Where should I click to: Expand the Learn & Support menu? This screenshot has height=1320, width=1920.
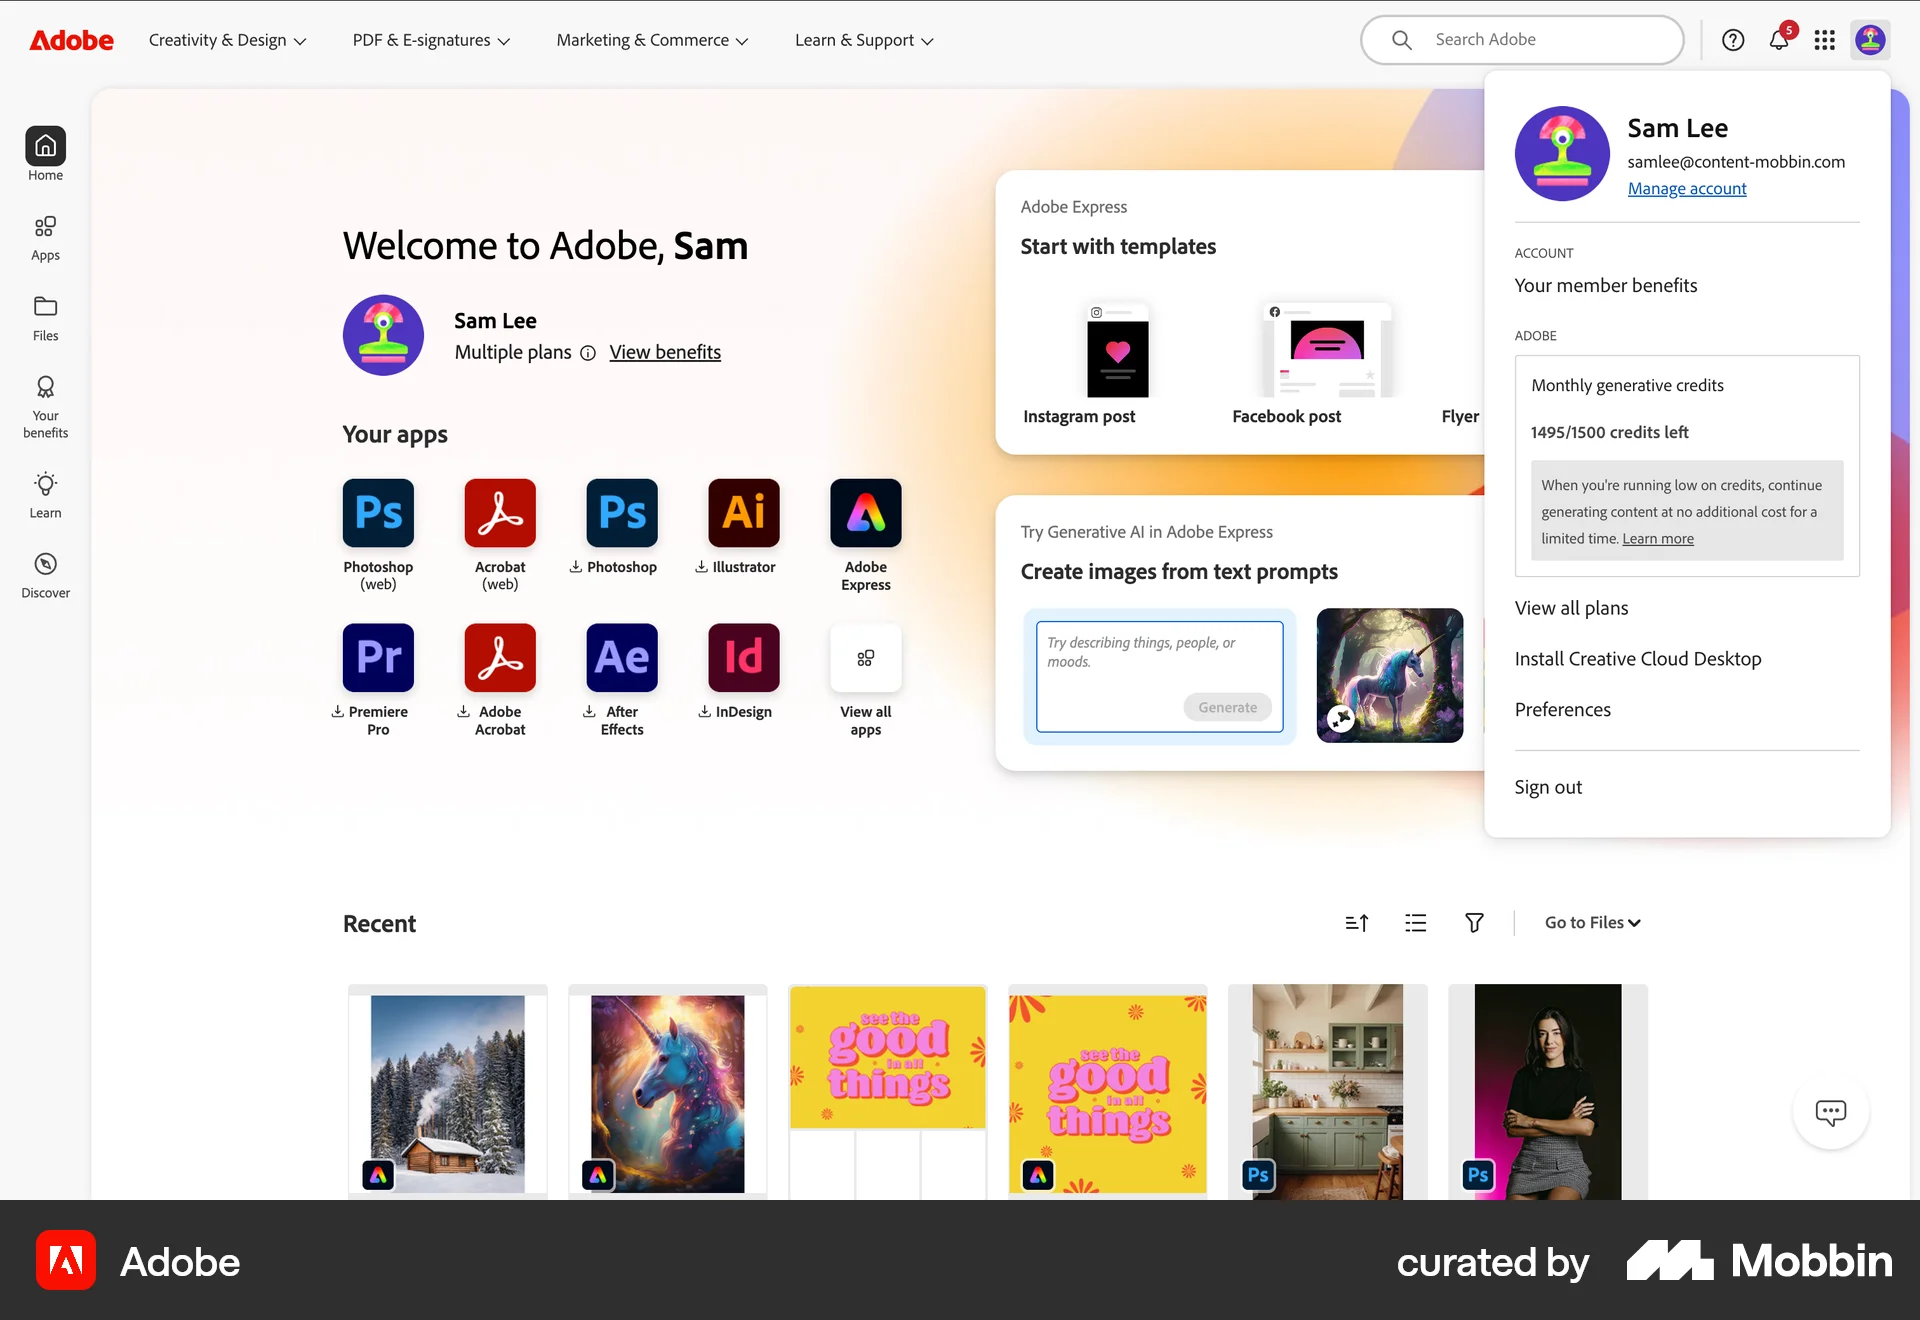pyautogui.click(x=862, y=40)
